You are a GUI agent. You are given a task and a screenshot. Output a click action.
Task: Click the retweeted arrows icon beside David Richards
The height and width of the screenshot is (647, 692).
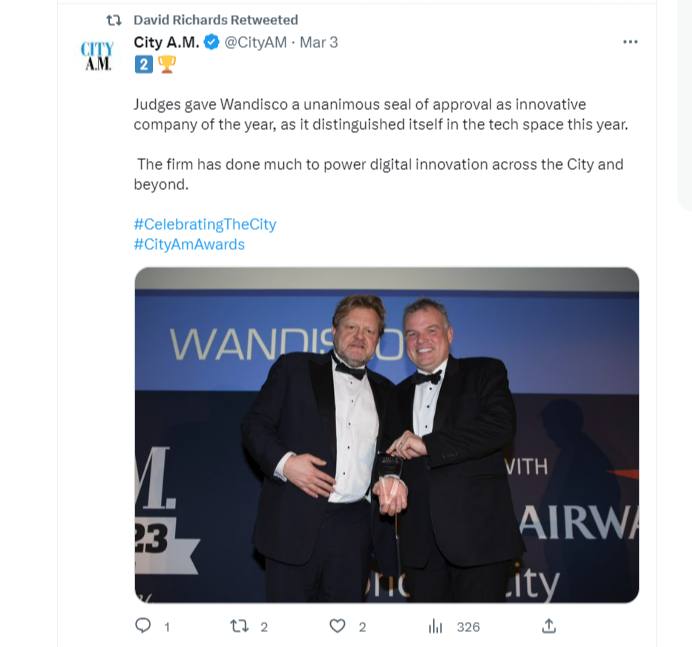click(x=114, y=20)
